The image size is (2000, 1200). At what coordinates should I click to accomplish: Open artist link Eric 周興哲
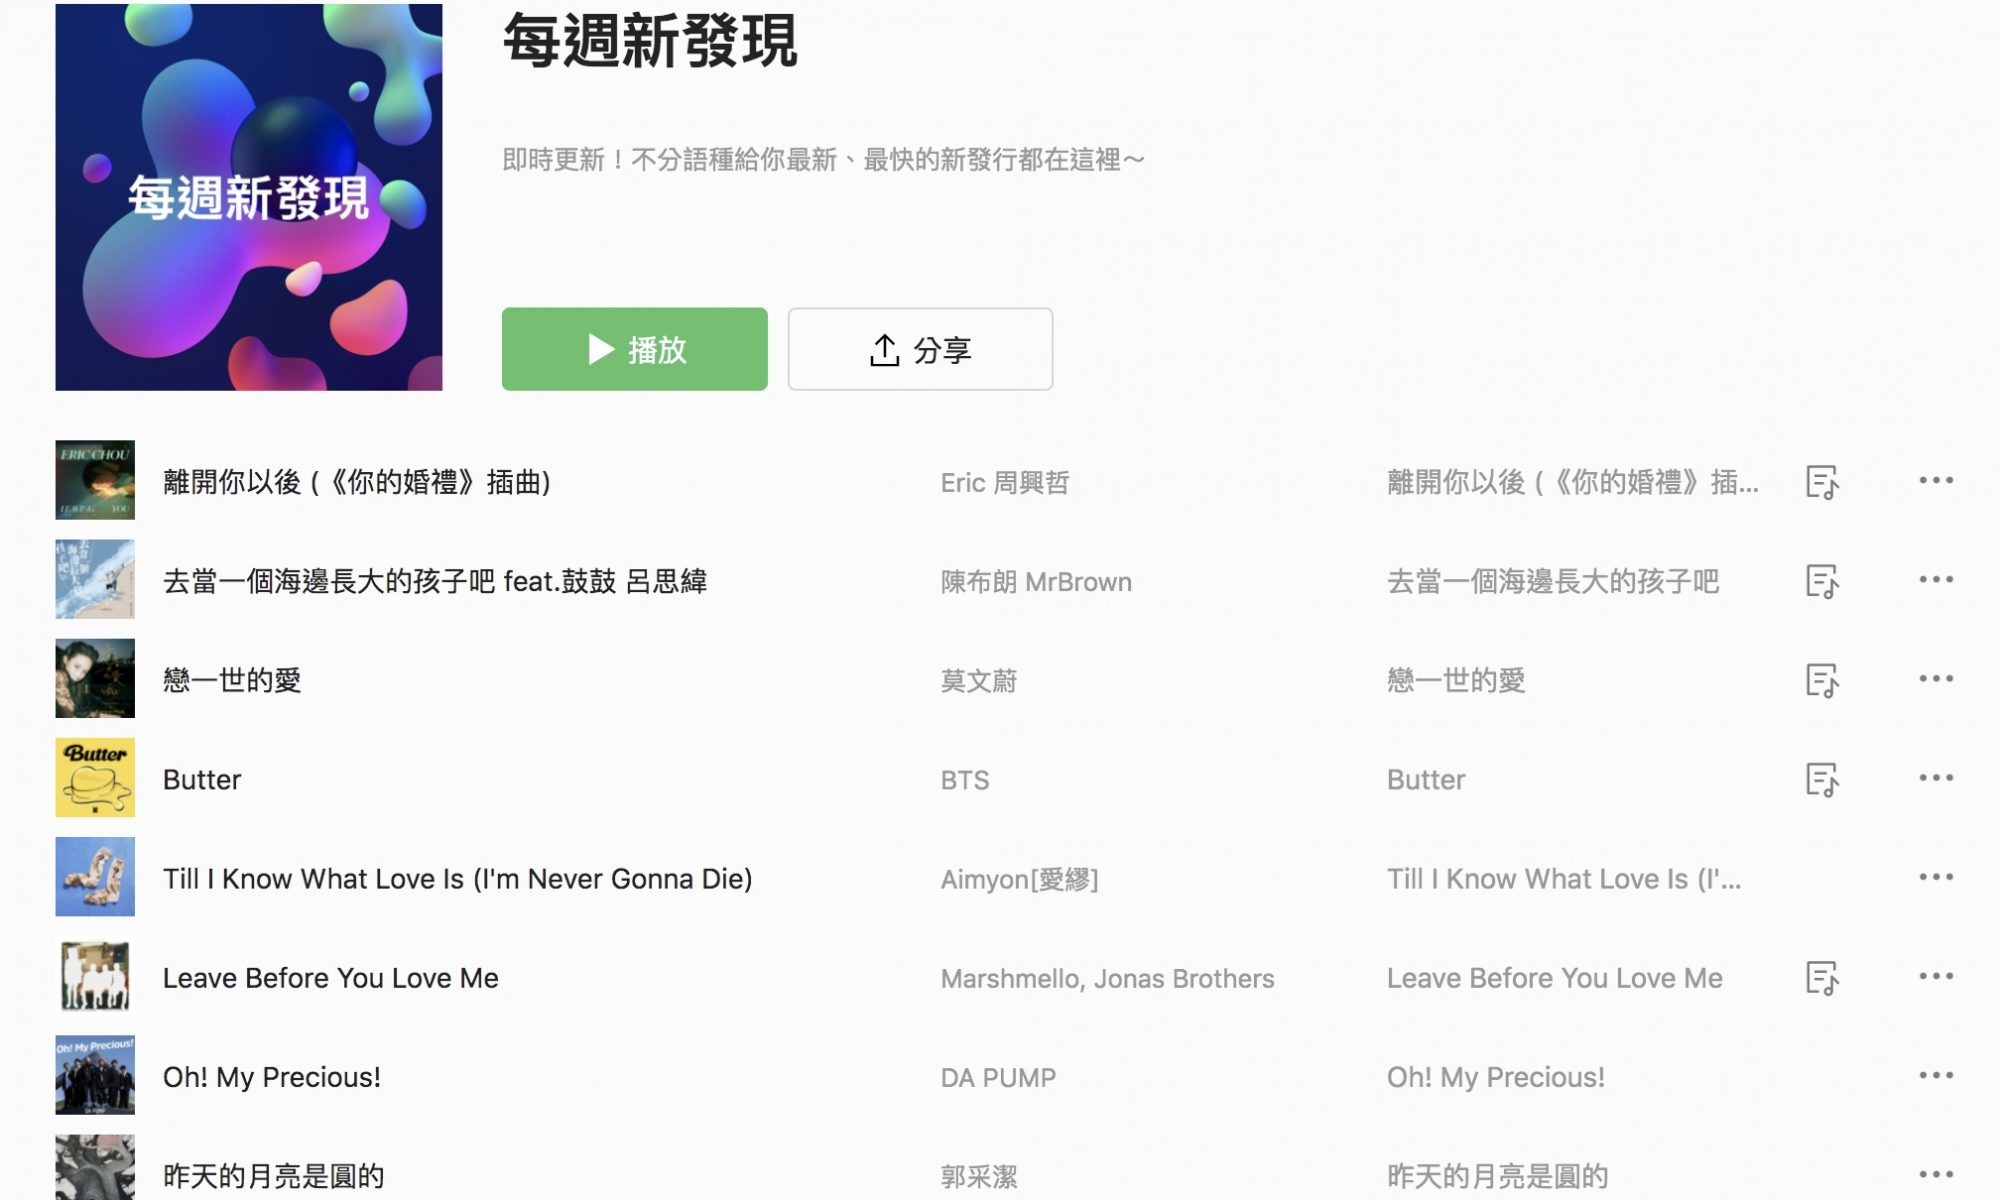(1005, 483)
